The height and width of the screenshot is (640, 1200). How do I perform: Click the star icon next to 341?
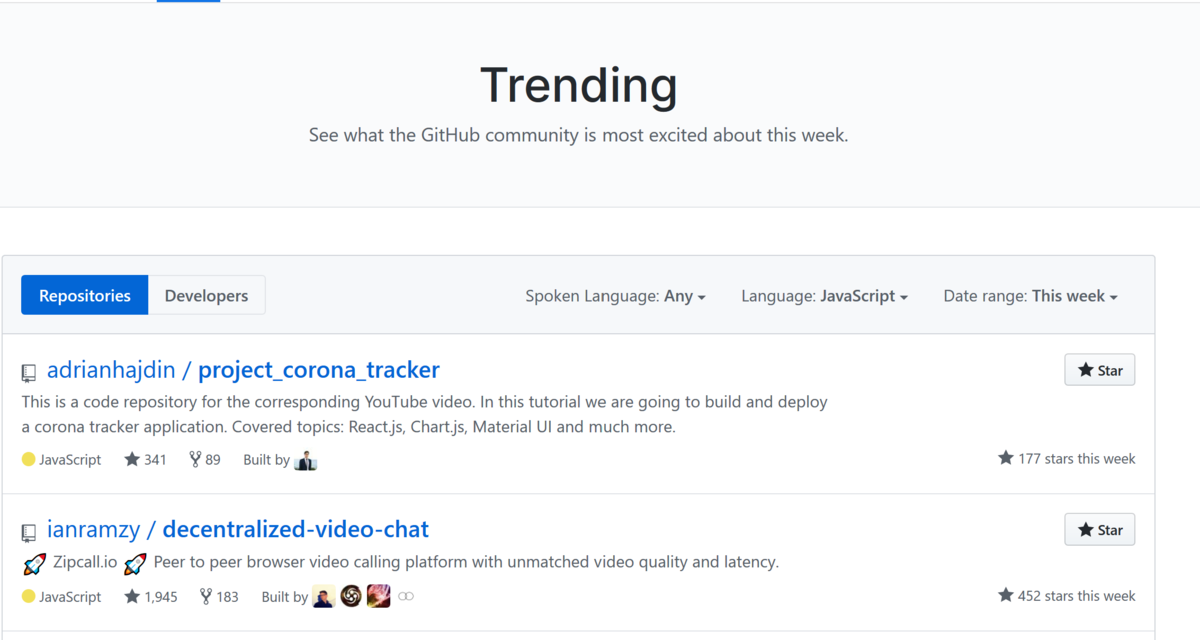pyautogui.click(x=131, y=459)
